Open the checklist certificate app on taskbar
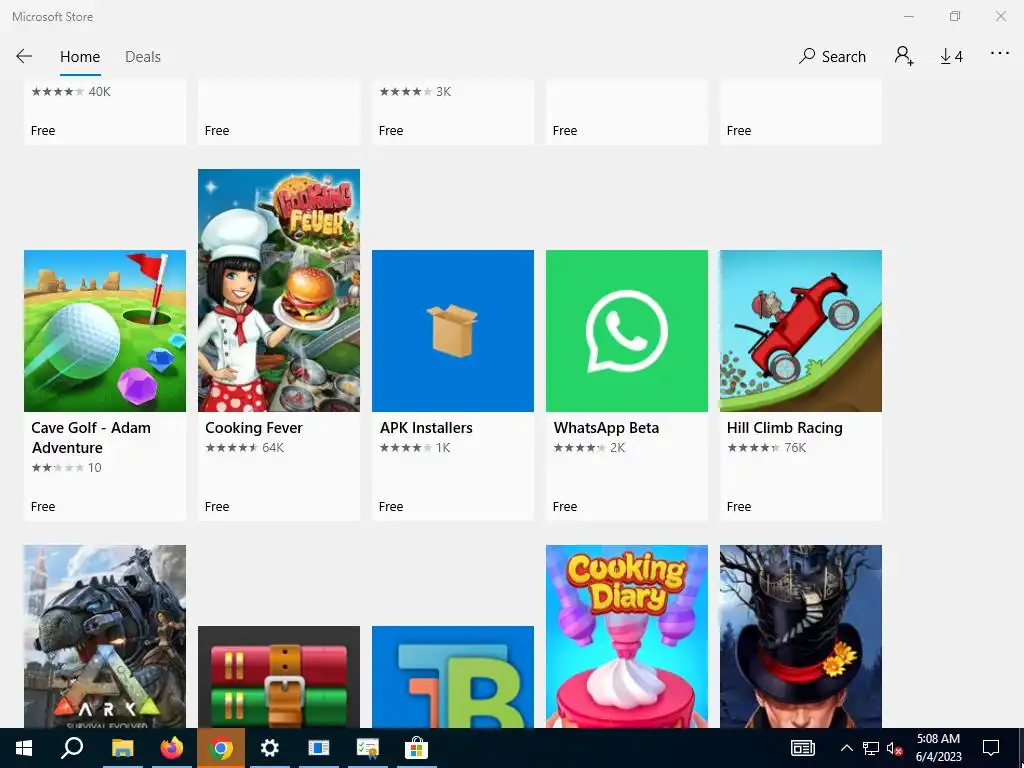This screenshot has width=1024, height=768. click(368, 748)
